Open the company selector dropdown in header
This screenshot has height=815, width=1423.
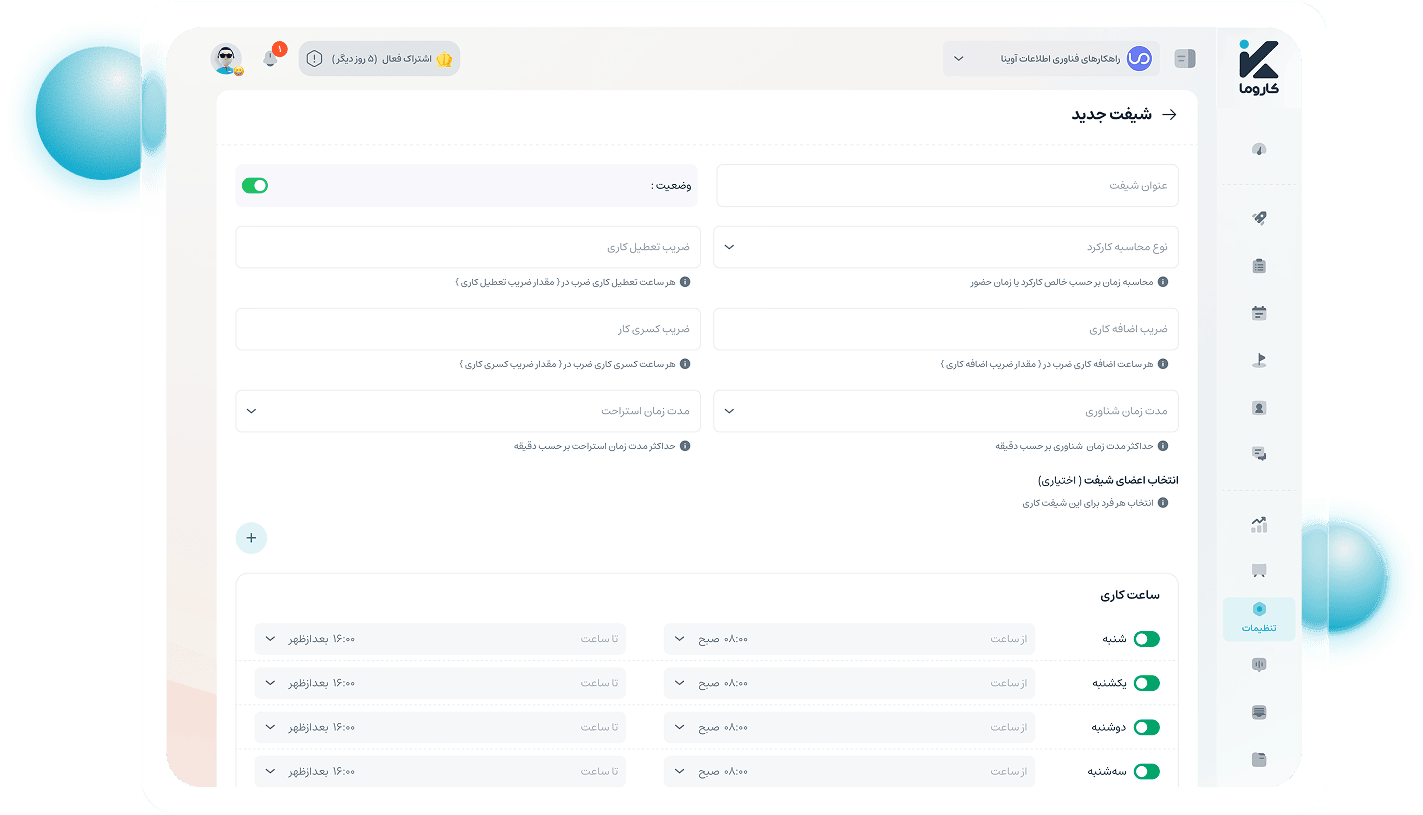click(x=1051, y=59)
